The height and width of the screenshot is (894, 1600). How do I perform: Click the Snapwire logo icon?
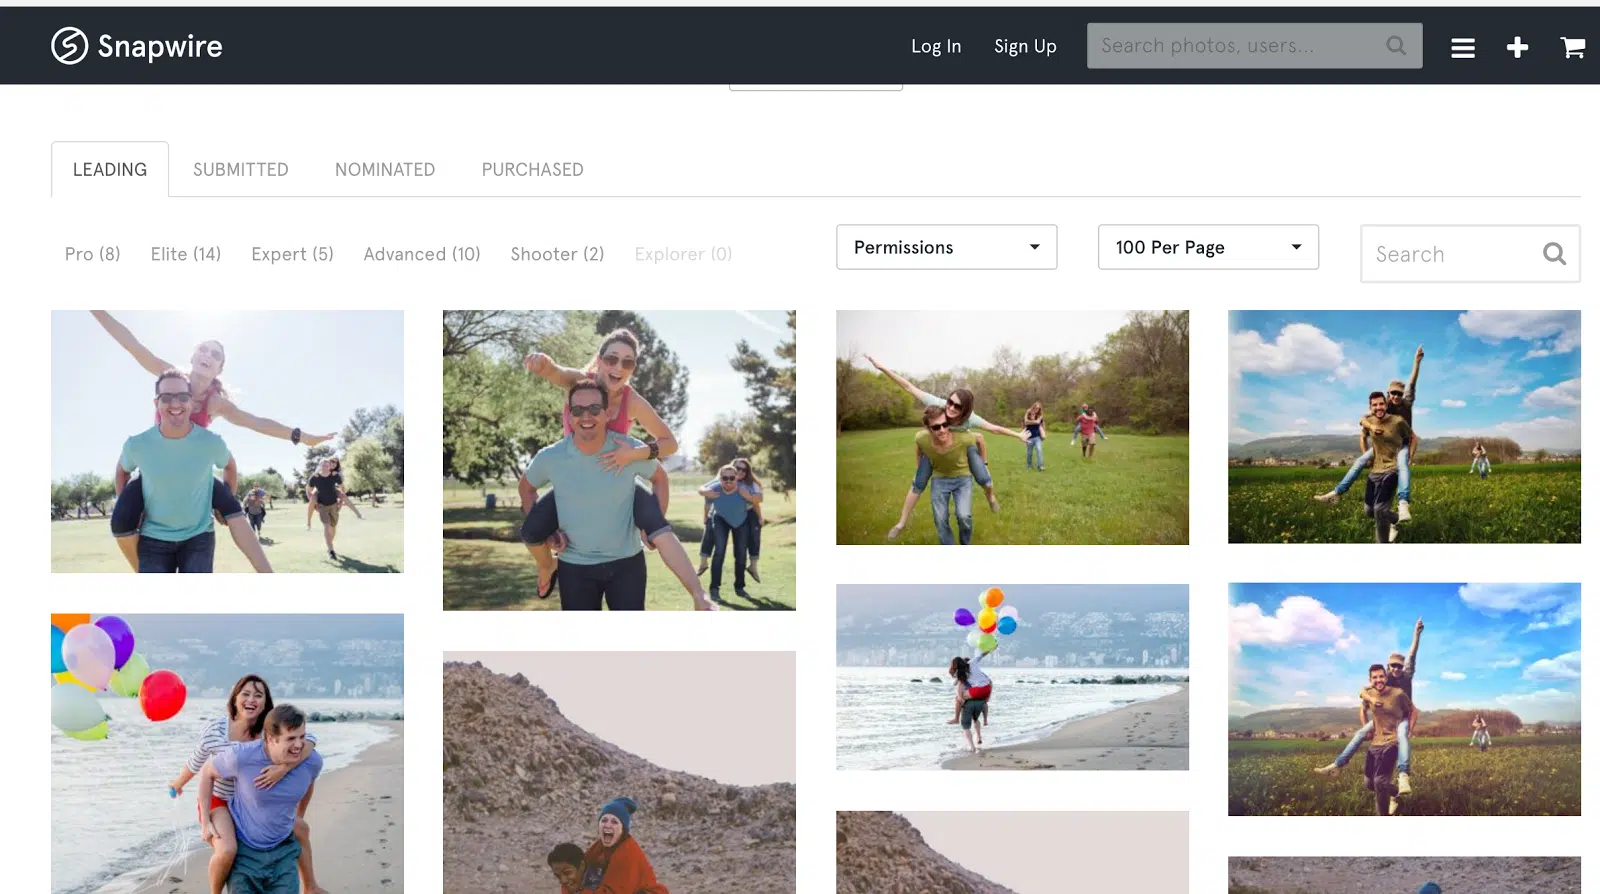pos(70,46)
